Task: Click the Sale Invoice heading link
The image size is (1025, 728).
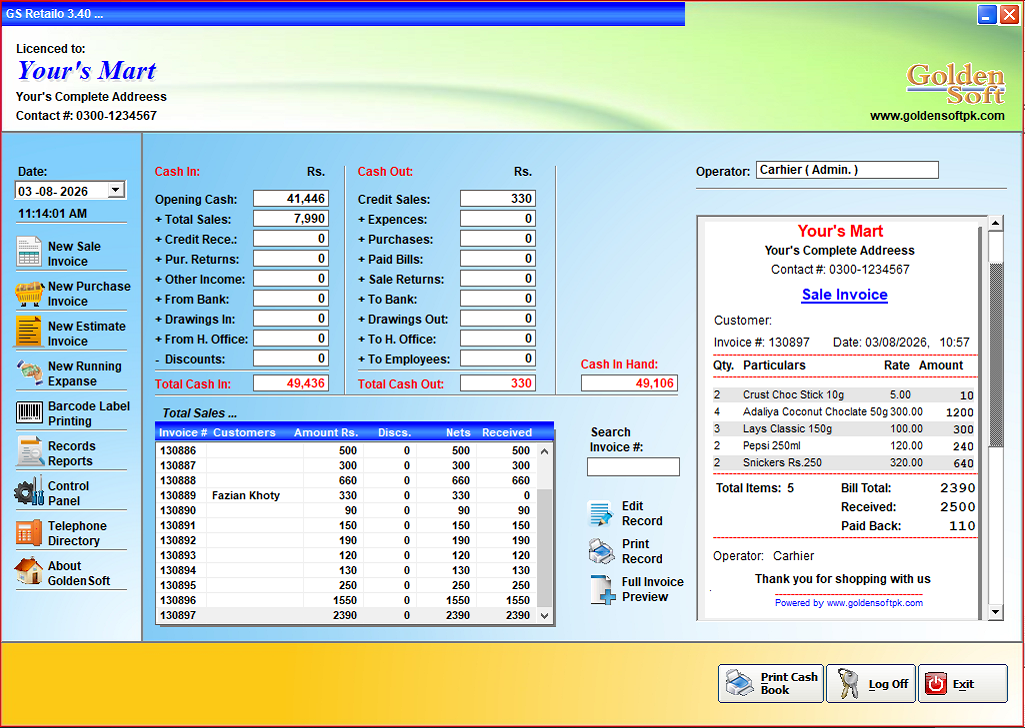Action: 845,295
